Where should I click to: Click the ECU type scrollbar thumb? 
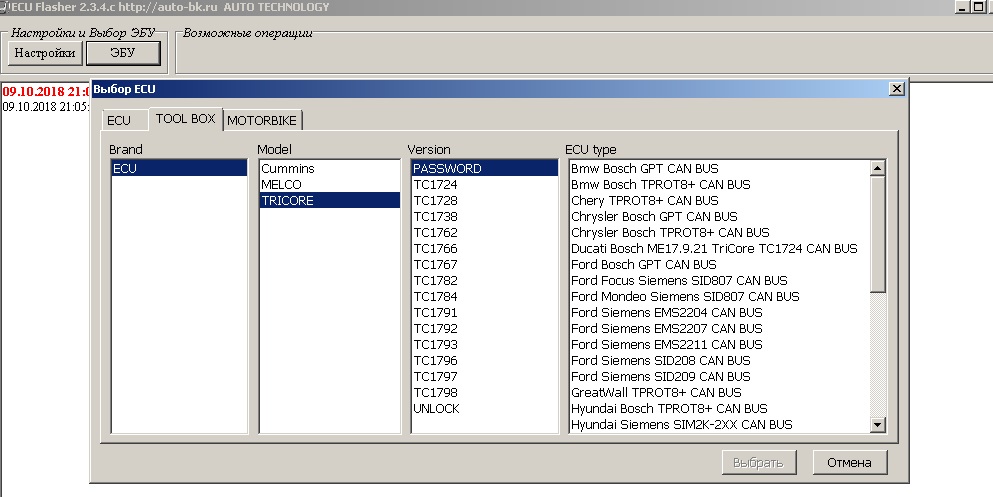(878, 234)
